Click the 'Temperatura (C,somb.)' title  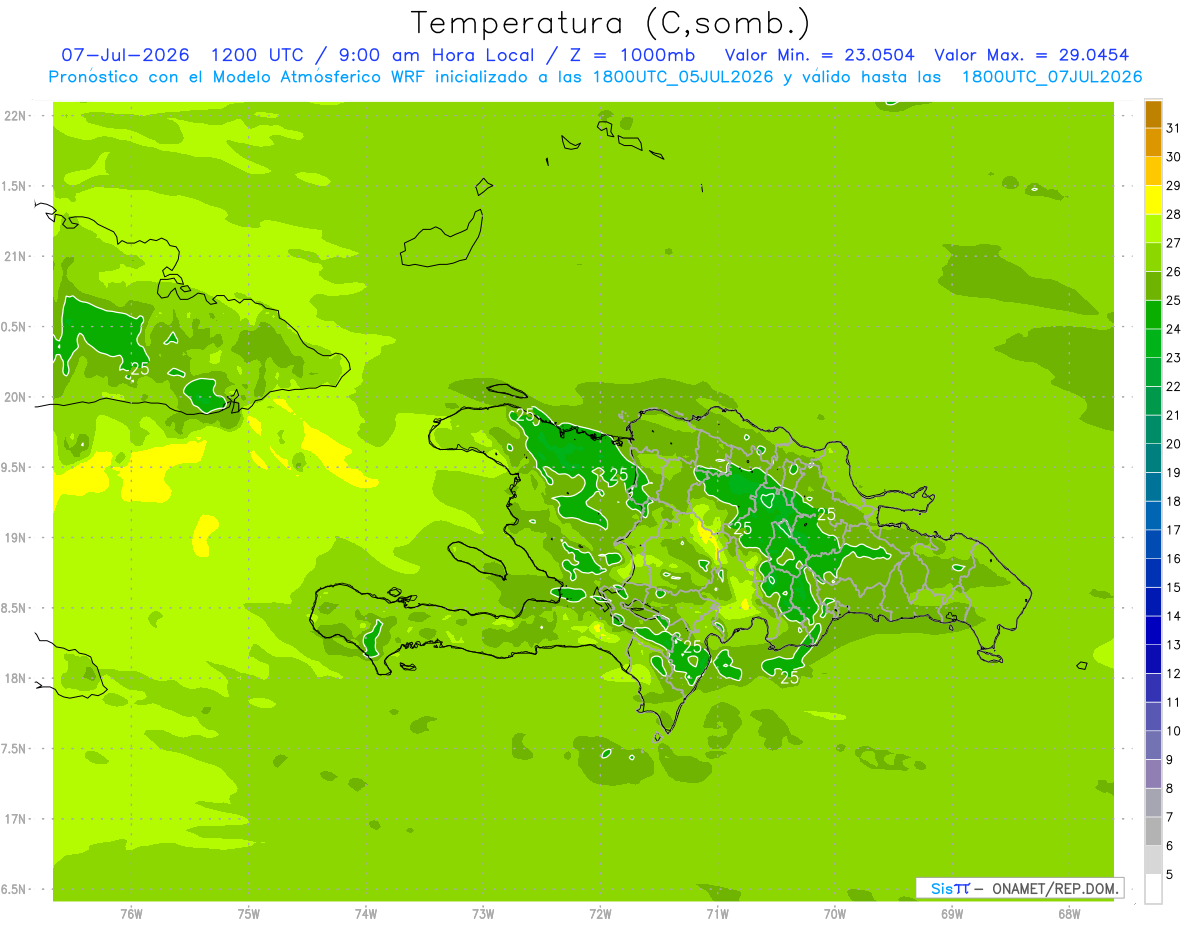(x=611, y=22)
